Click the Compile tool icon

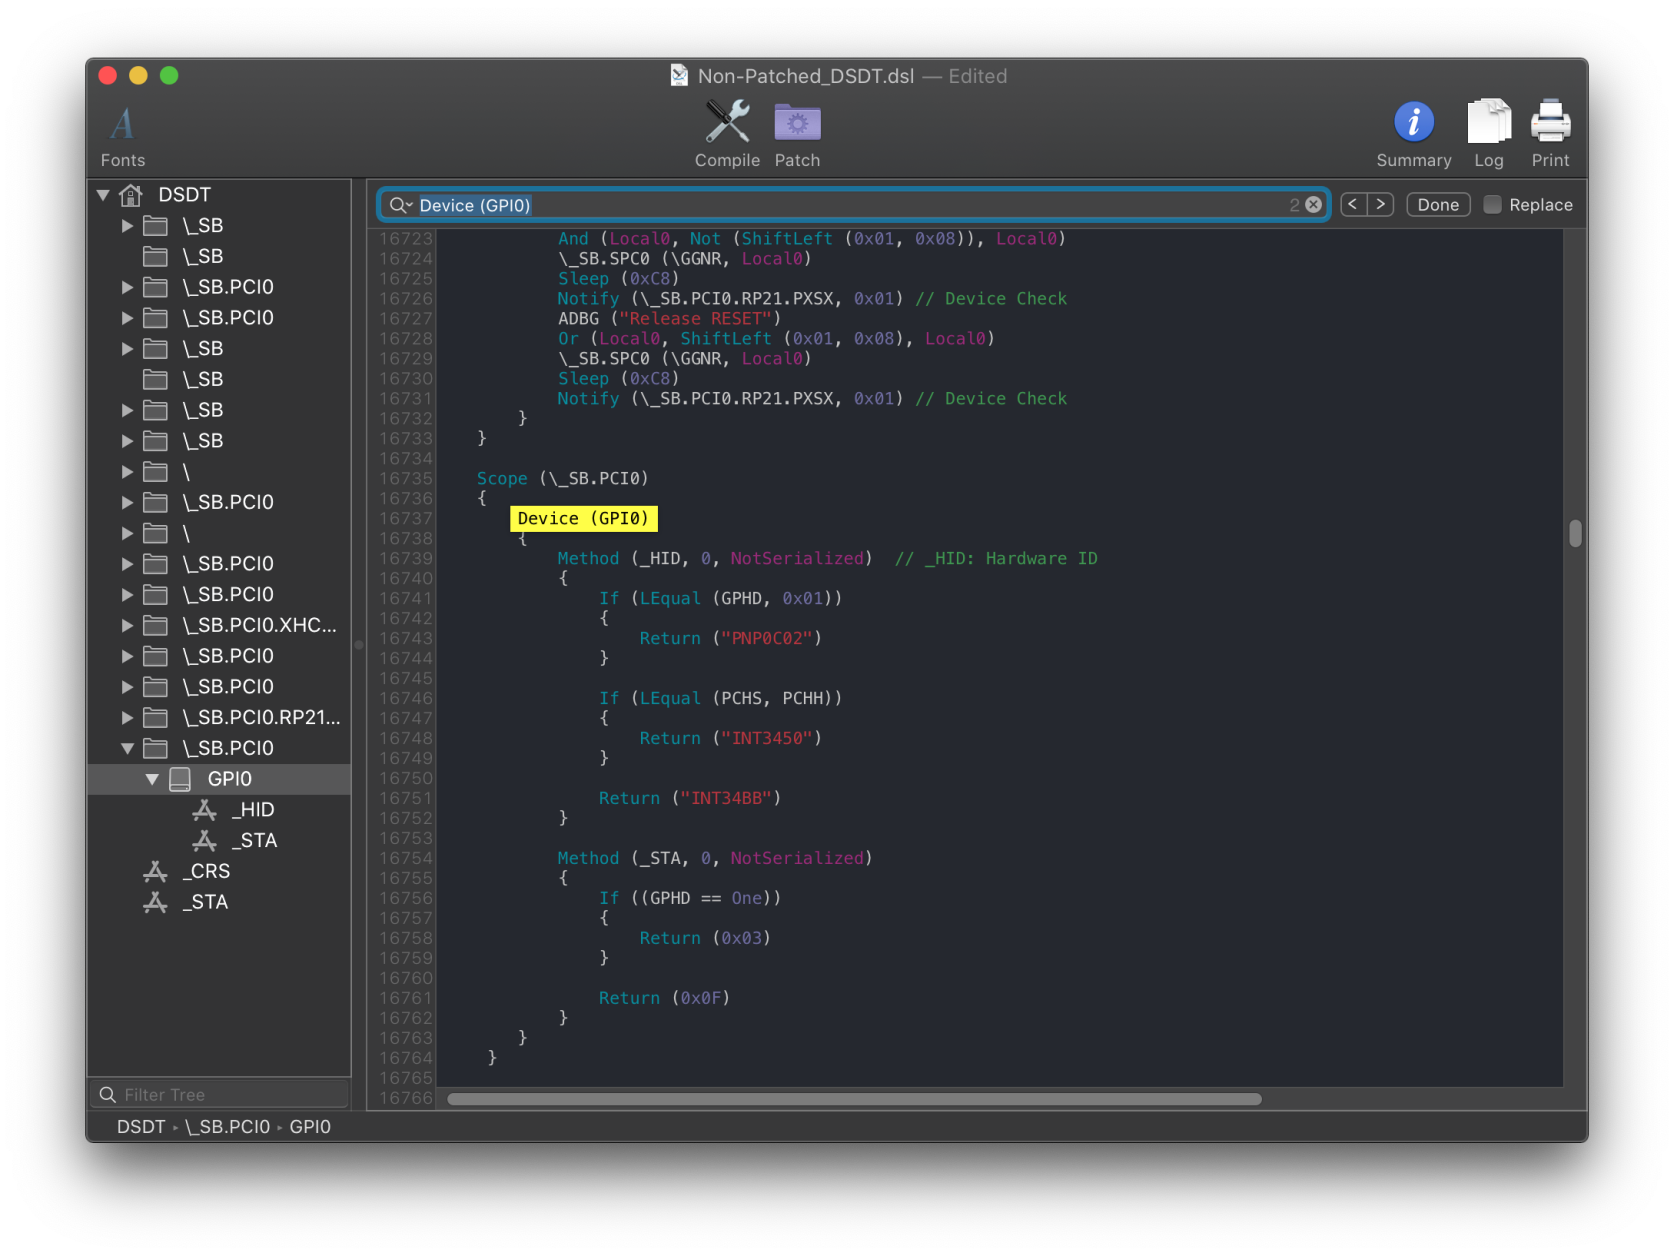[727, 123]
